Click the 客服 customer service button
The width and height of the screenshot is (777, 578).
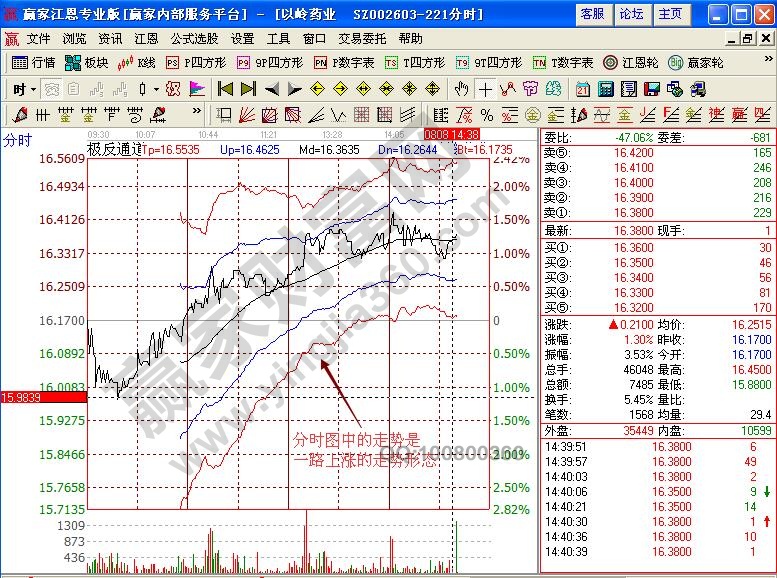click(x=592, y=14)
